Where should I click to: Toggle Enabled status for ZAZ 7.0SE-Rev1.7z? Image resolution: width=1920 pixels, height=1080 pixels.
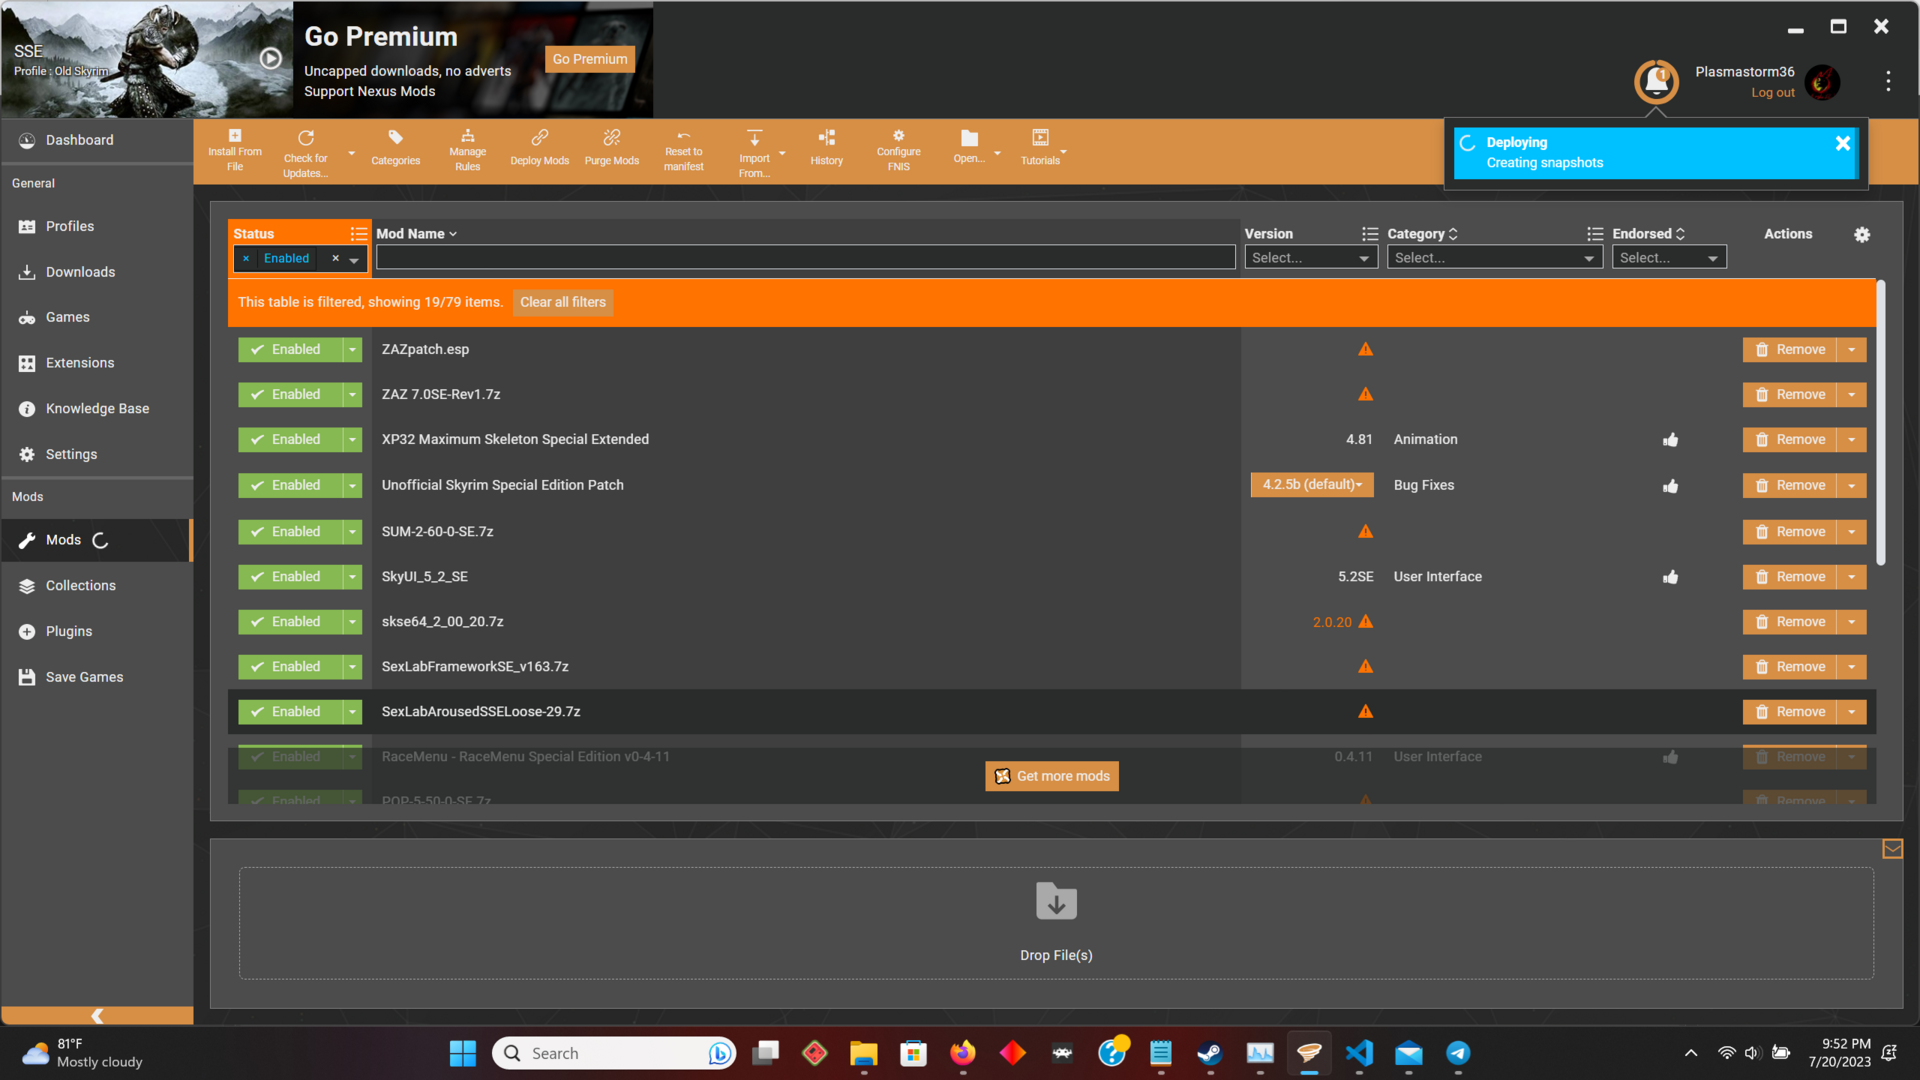pos(290,394)
